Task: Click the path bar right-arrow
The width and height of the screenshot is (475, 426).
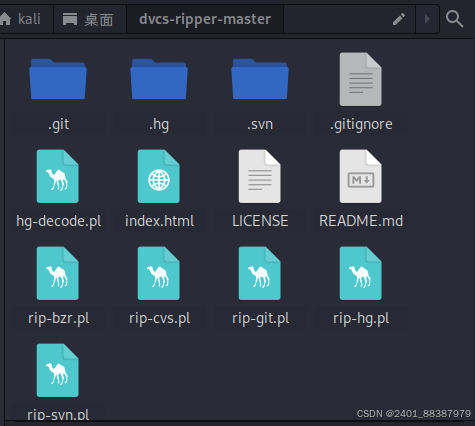Action: (427, 19)
